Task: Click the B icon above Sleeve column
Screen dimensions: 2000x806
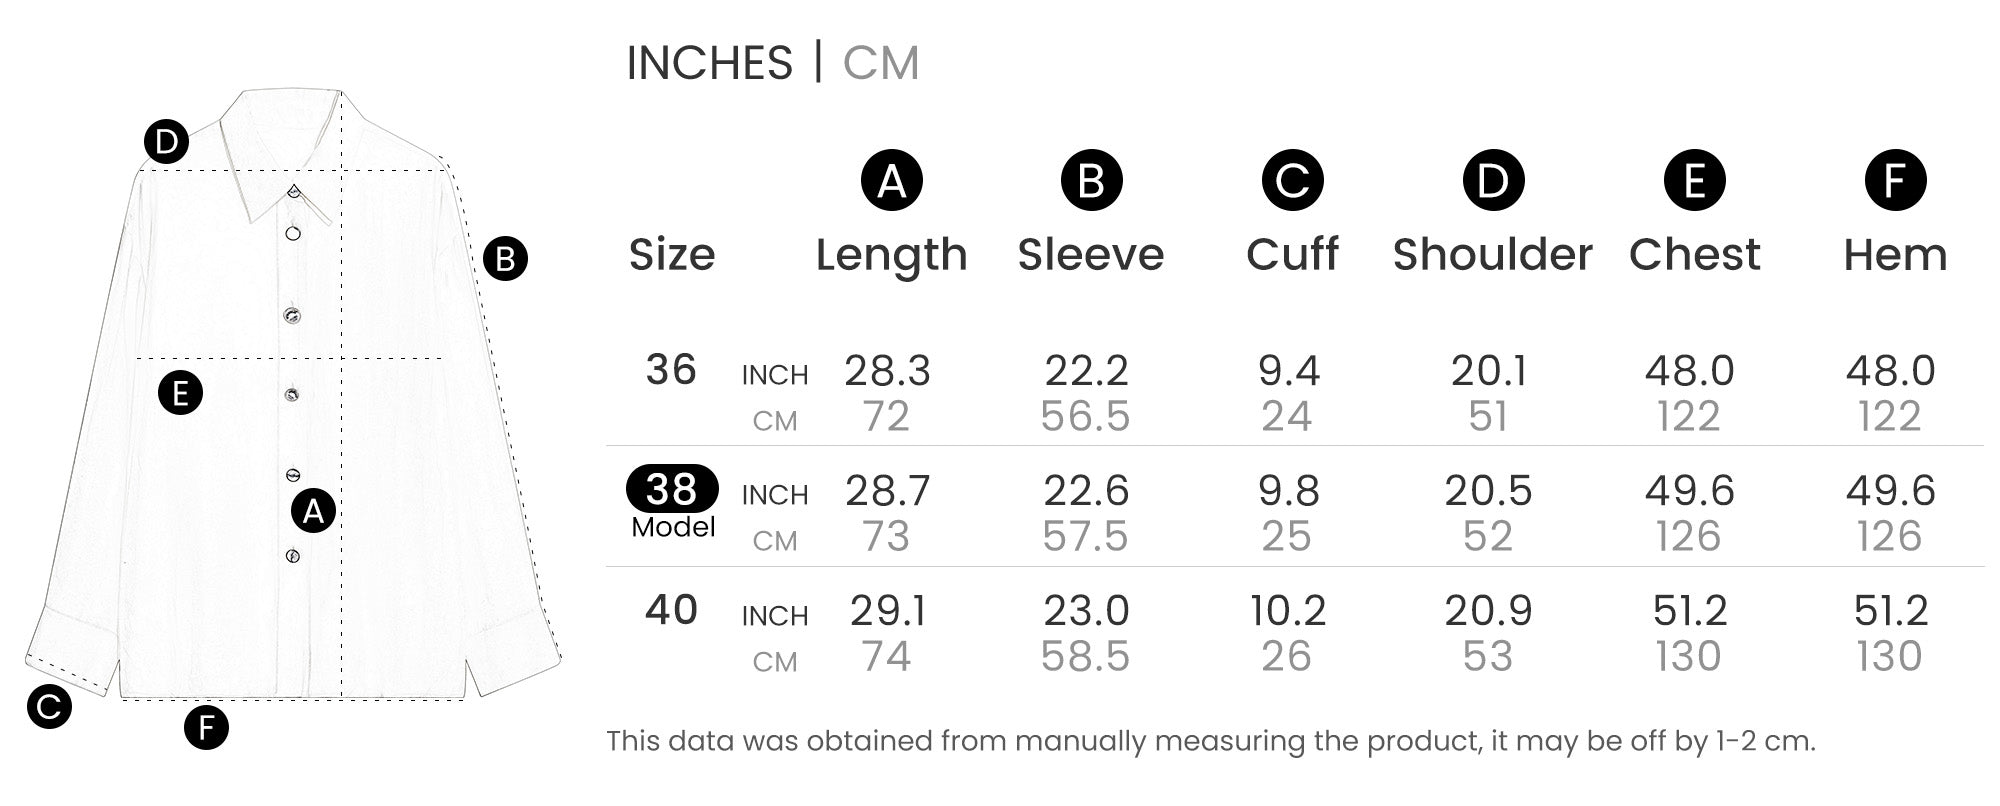Action: pyautogui.click(x=1091, y=181)
